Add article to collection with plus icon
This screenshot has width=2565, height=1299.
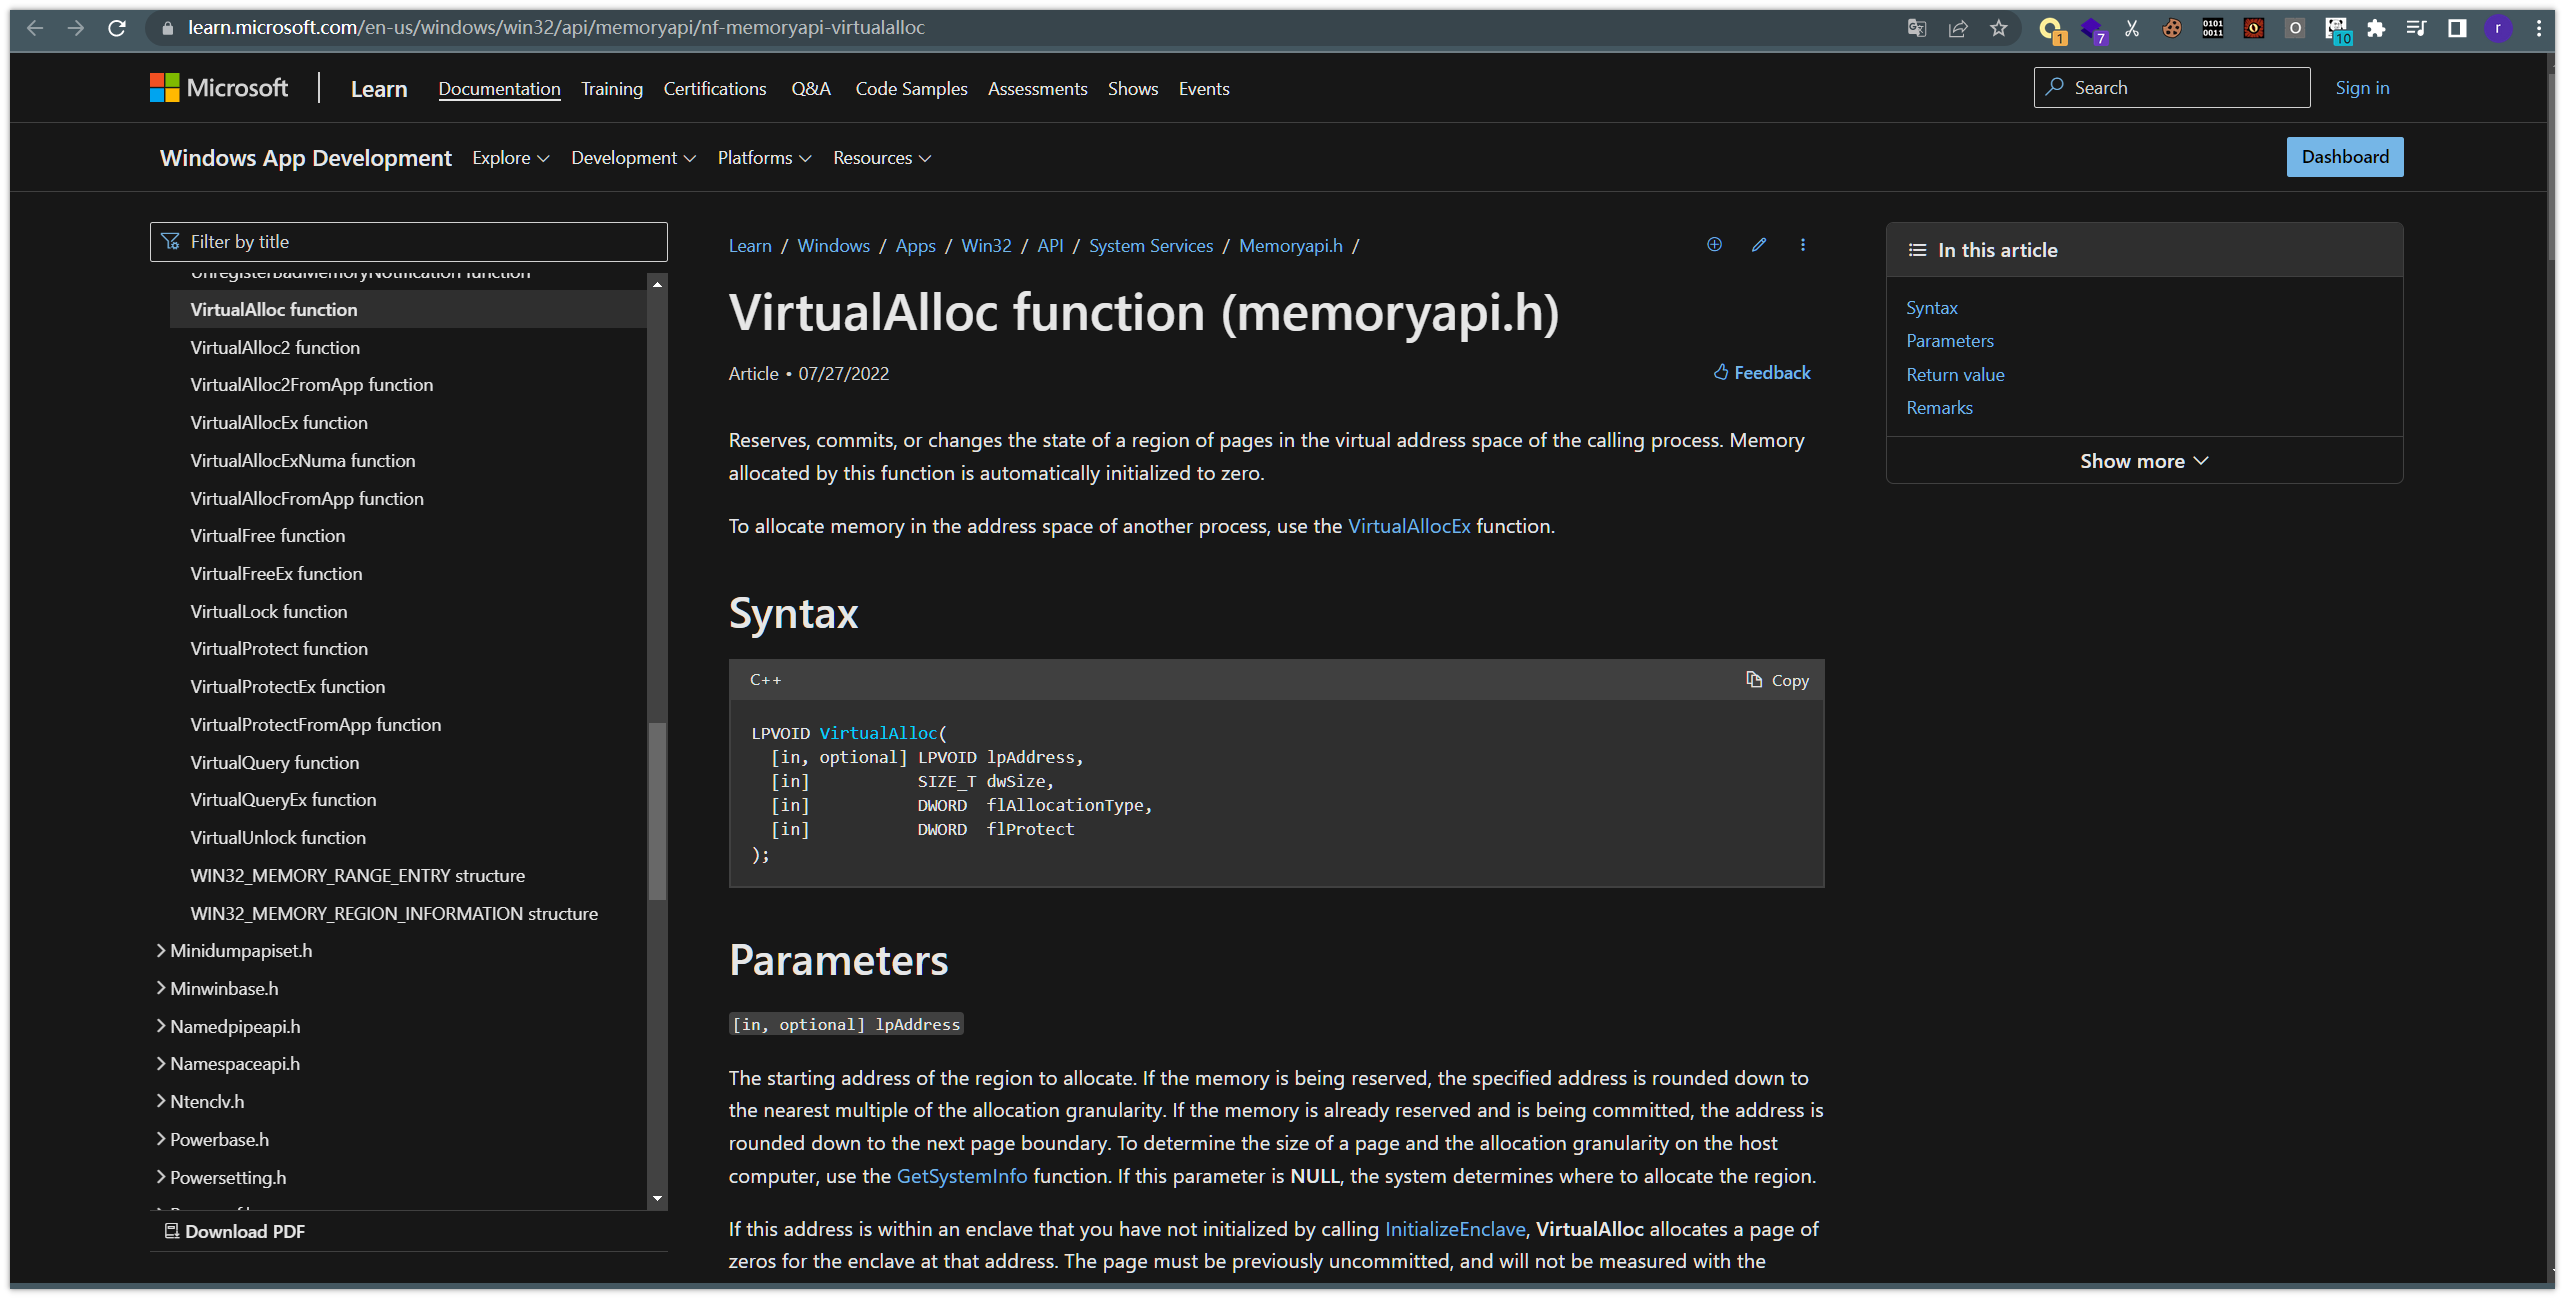1714,245
